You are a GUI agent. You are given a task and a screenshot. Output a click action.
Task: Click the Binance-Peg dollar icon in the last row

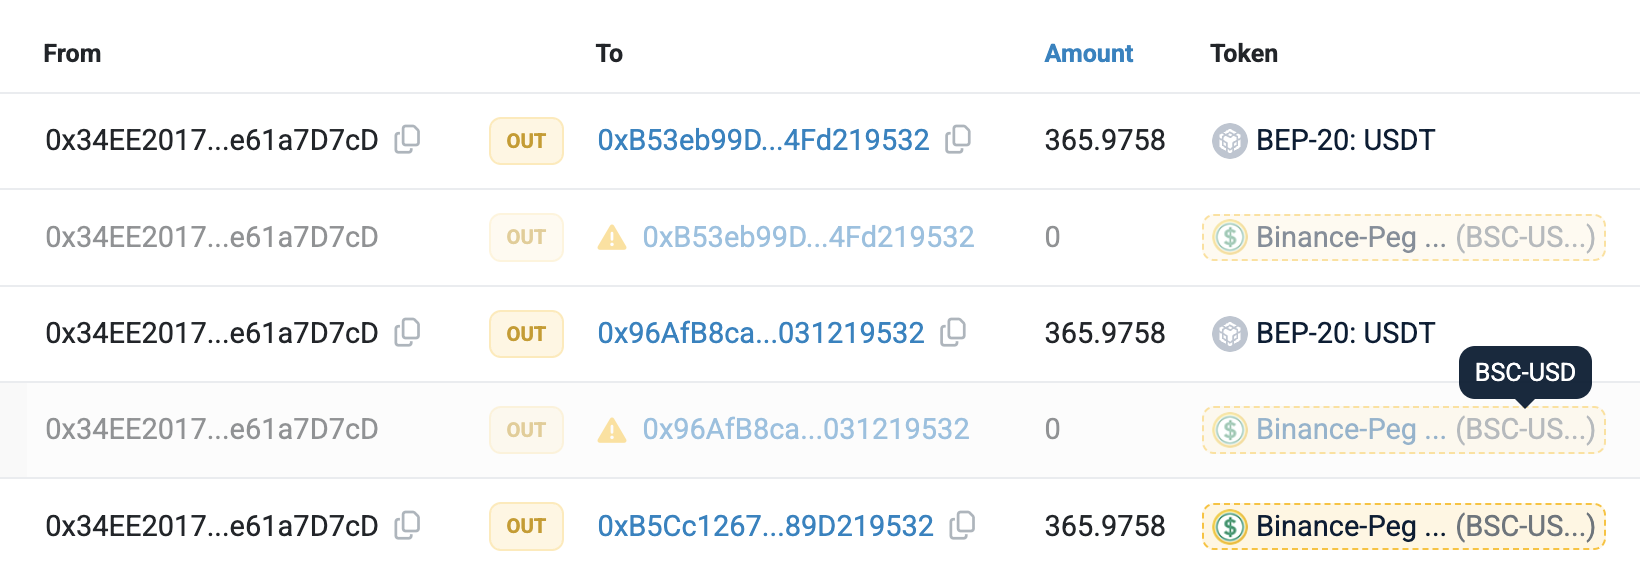click(1229, 526)
